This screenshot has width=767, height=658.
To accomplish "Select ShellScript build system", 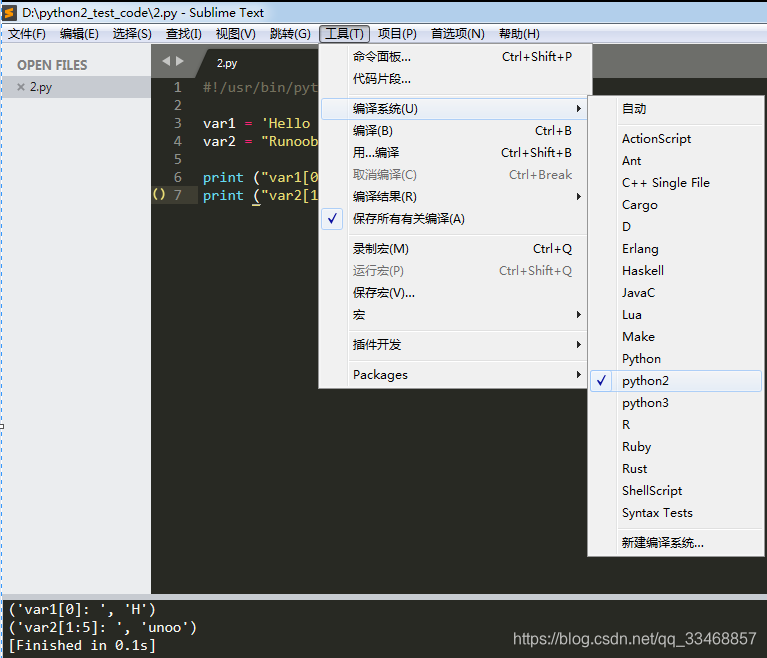I will click(676, 491).
